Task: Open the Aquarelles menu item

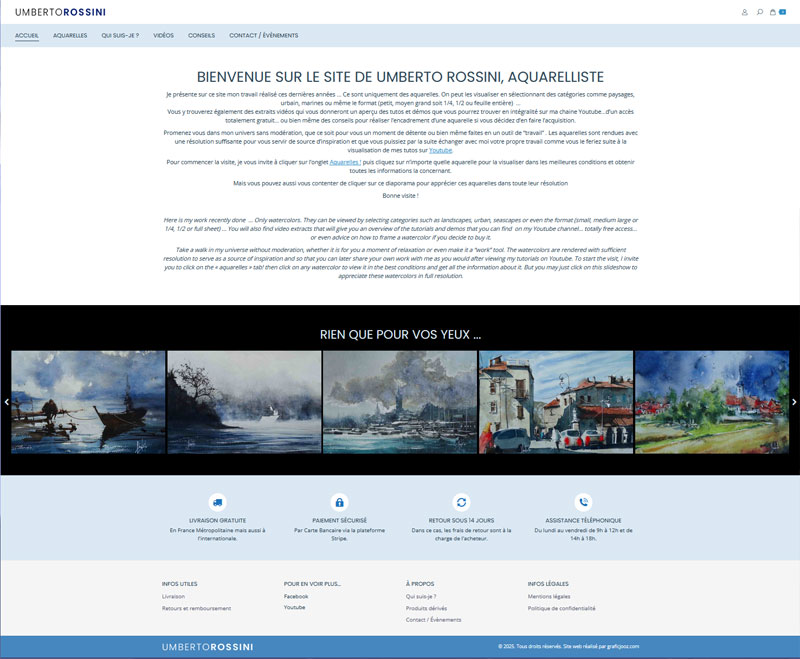Action: point(70,35)
